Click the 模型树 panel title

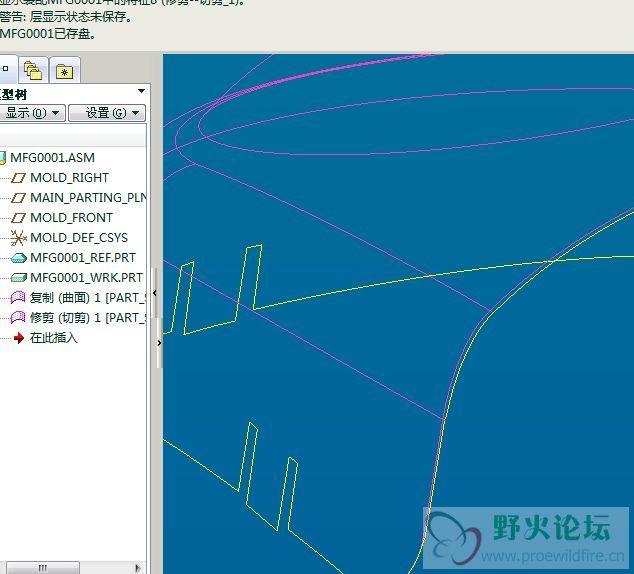click(x=13, y=95)
